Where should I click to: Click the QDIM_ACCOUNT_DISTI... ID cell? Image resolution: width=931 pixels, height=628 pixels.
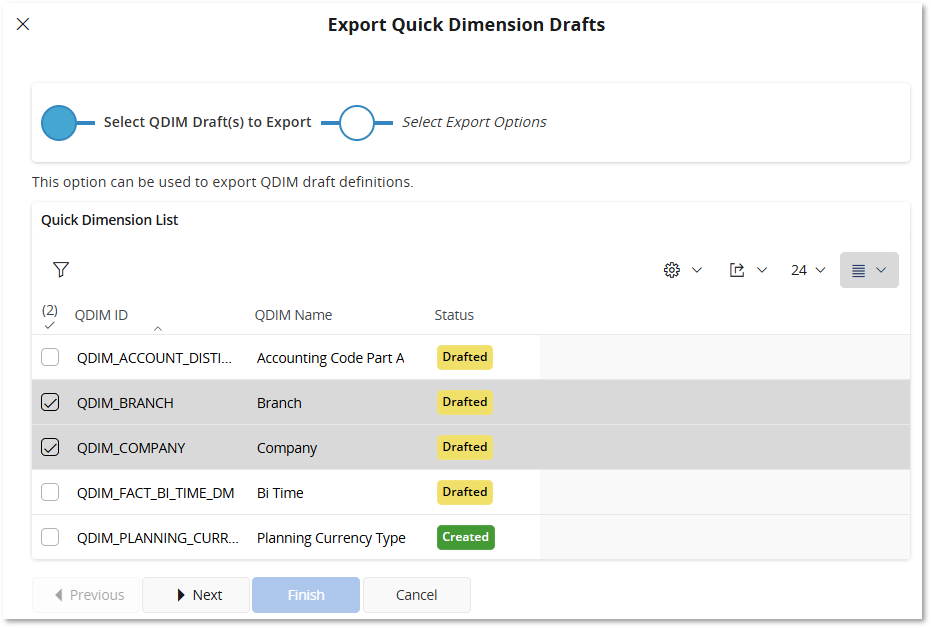pyautogui.click(x=154, y=358)
